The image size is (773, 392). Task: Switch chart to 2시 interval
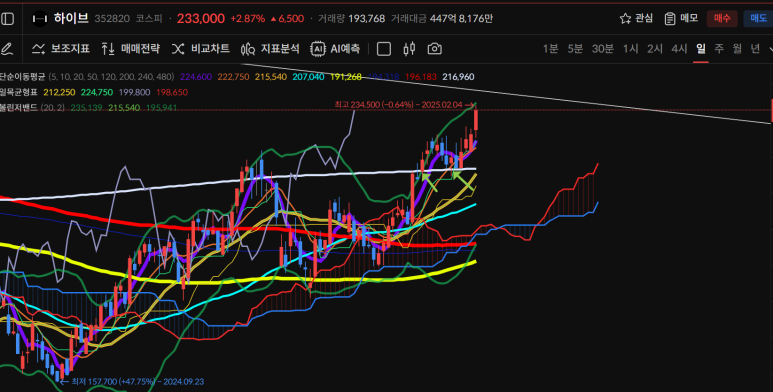click(655, 49)
